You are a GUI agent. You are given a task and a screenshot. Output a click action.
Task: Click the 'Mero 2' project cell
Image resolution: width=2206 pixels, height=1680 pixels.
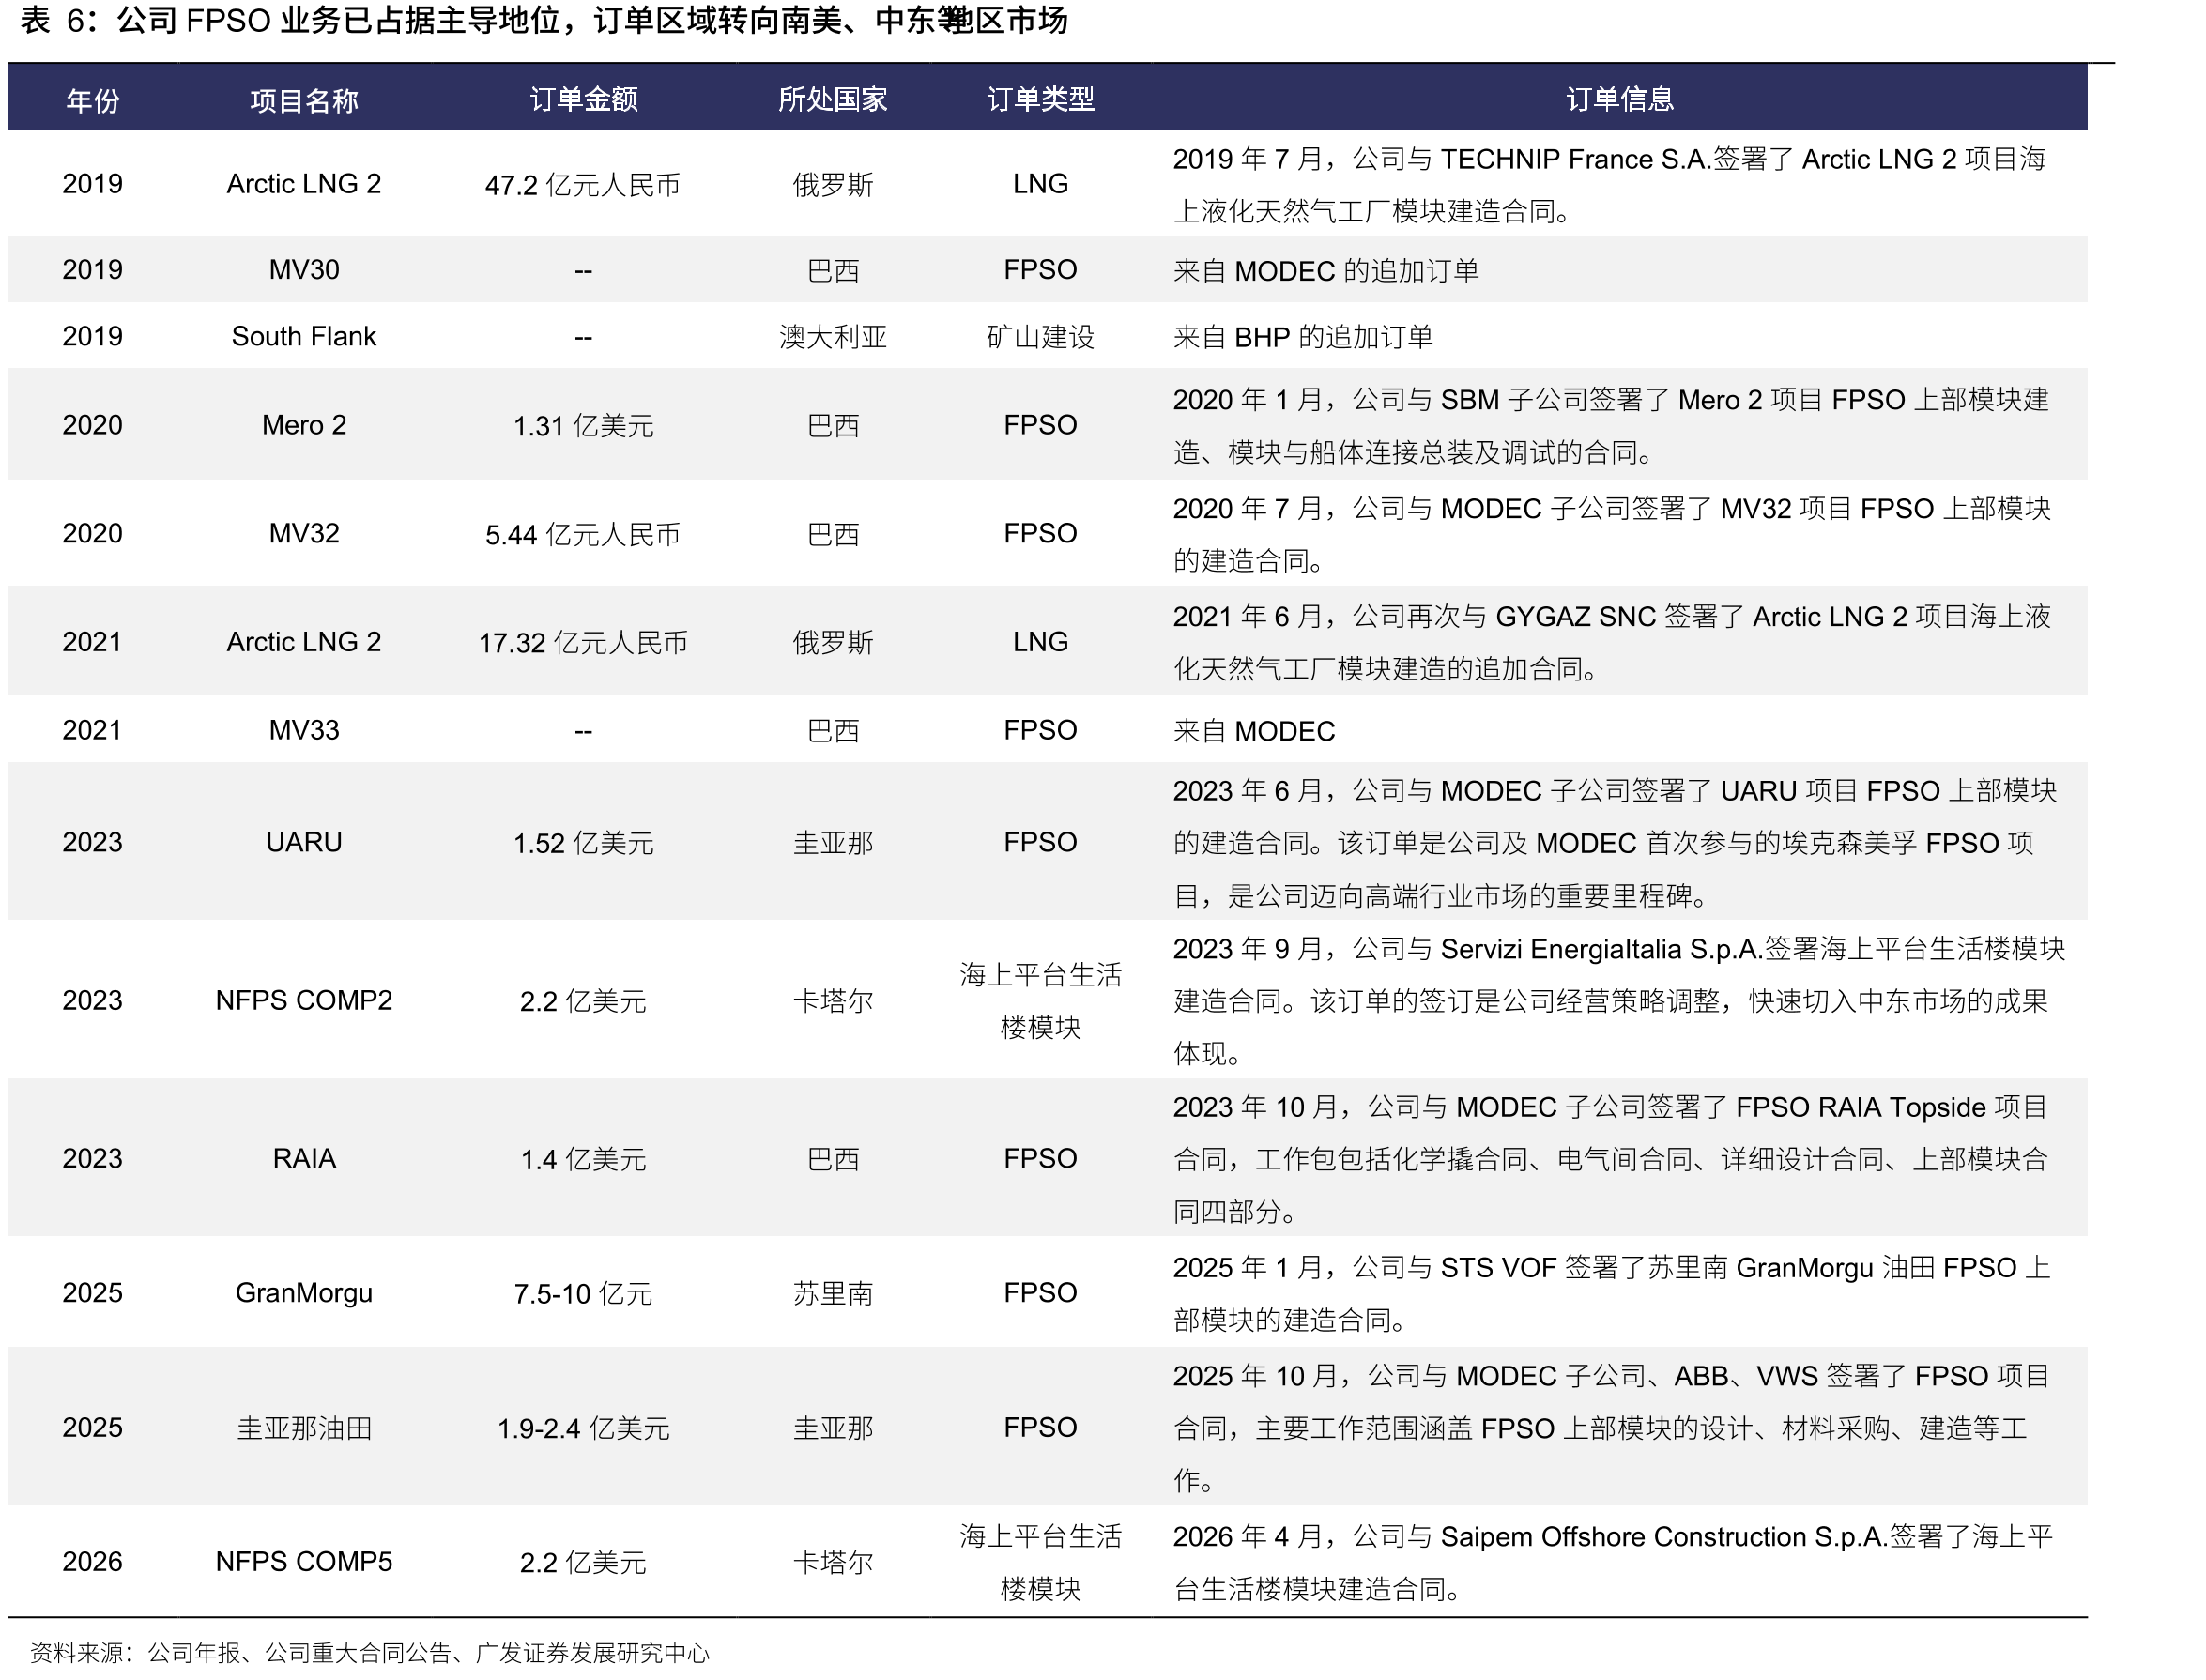304,425
